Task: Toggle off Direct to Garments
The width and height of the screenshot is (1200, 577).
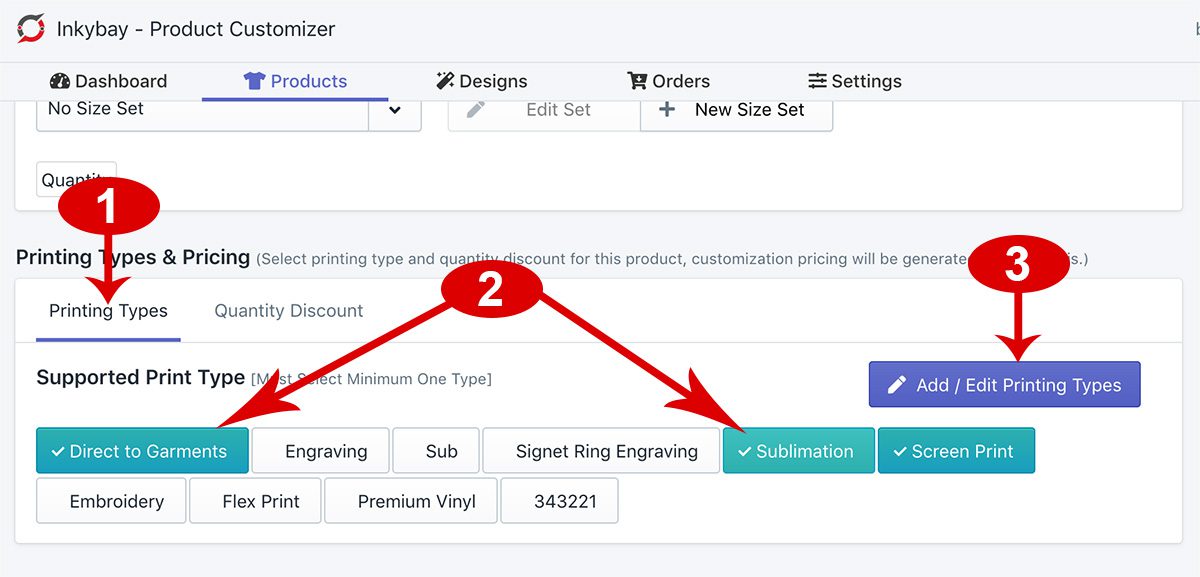Action: [x=141, y=451]
